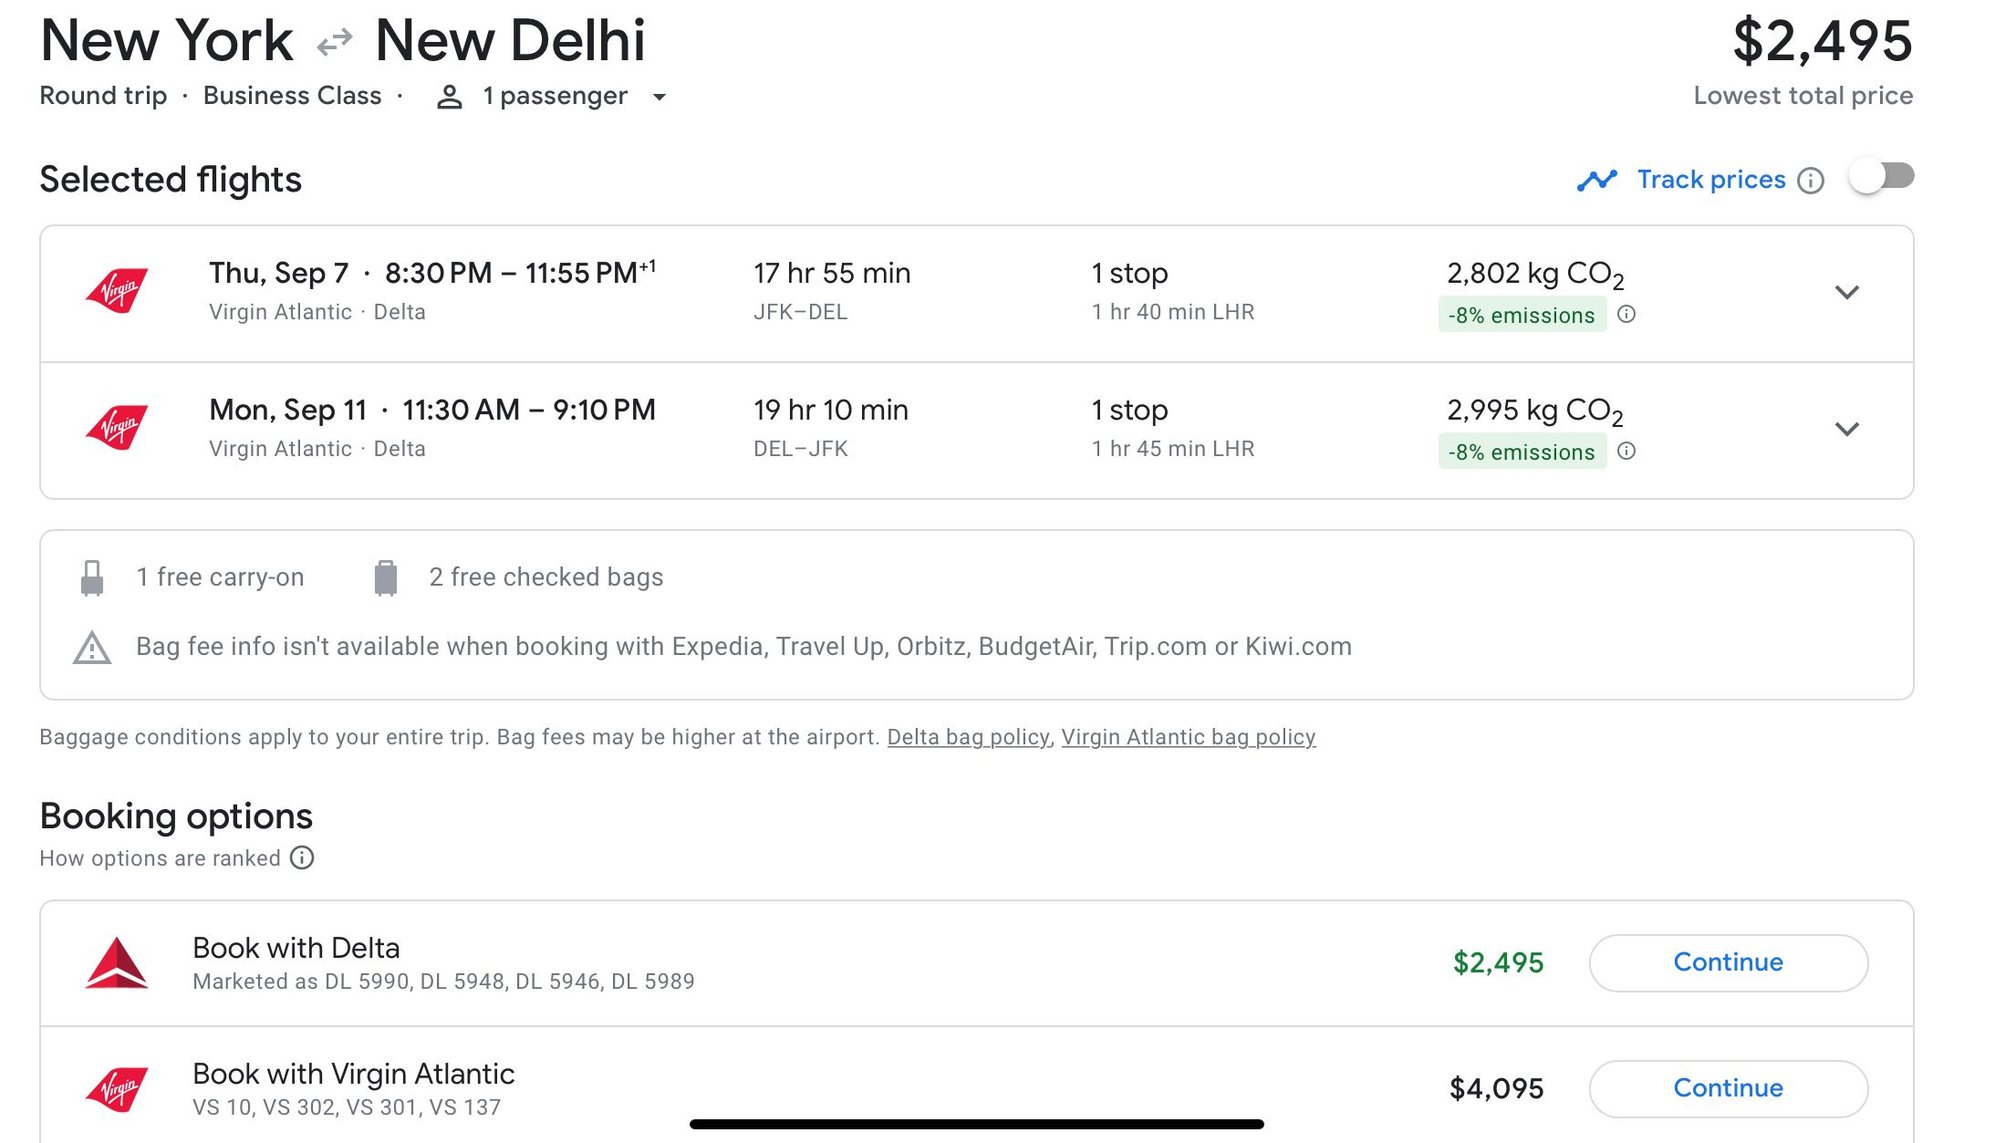Click the Track prices graph icon

pyautogui.click(x=1596, y=180)
